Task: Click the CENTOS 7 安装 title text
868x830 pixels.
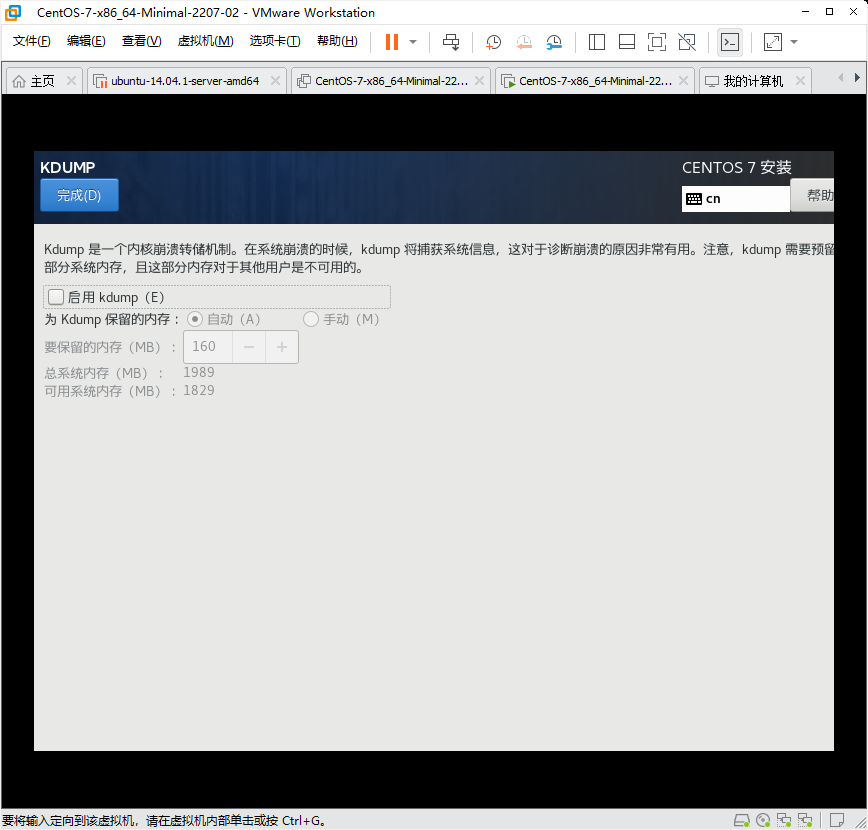Action: click(736, 167)
